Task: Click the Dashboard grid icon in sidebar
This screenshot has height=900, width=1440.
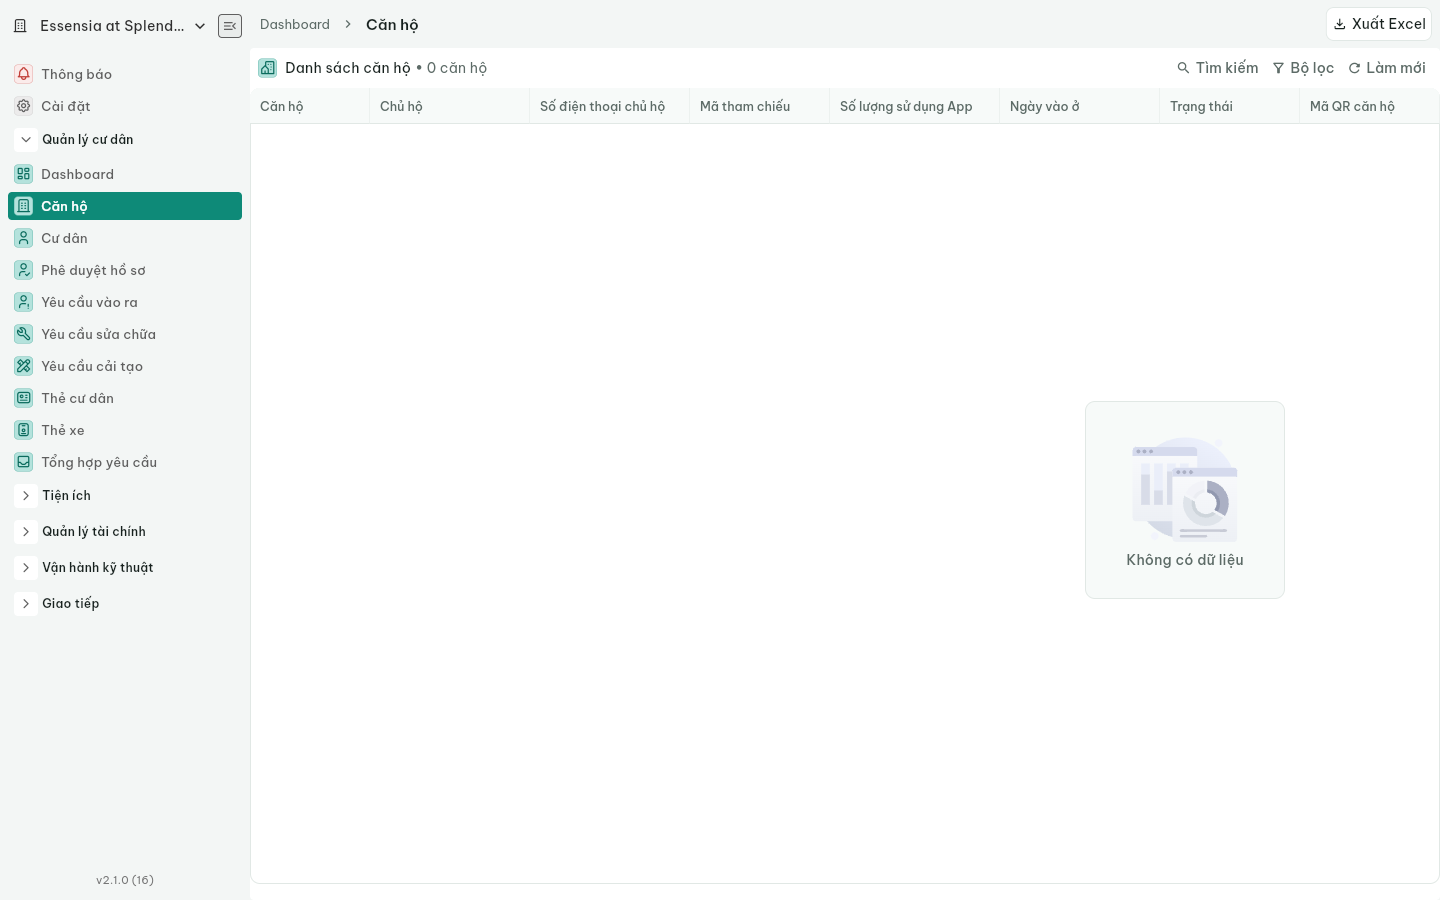Action: (x=24, y=174)
